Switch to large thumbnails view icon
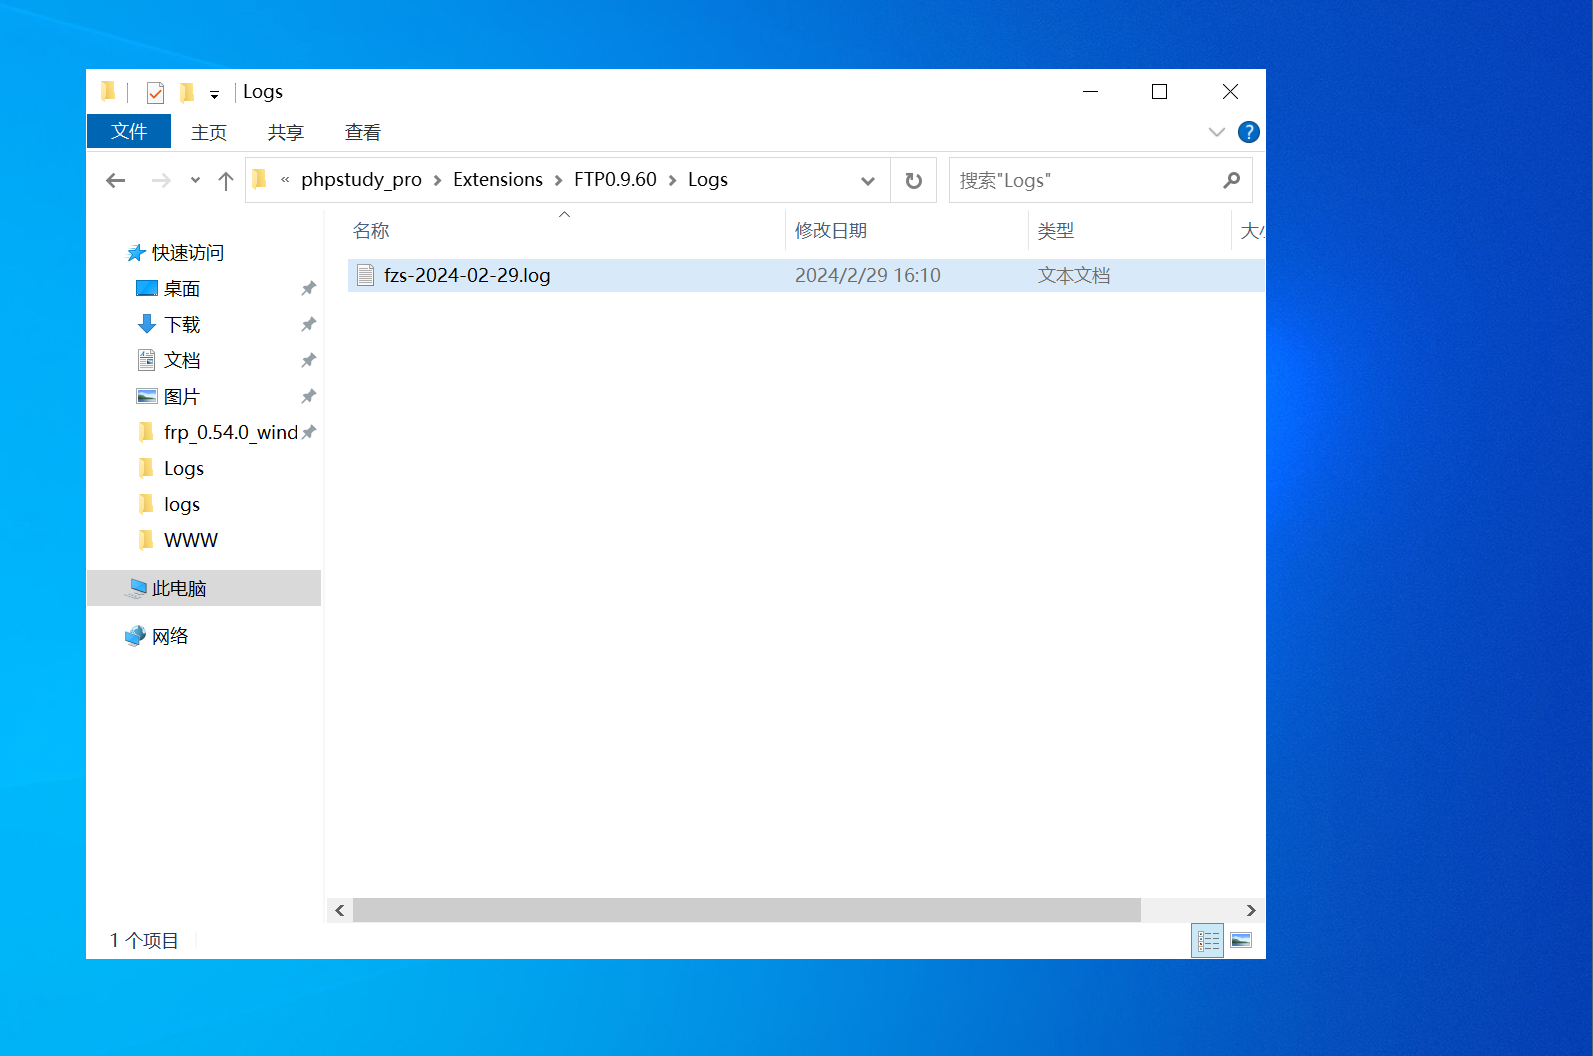 [x=1241, y=941]
